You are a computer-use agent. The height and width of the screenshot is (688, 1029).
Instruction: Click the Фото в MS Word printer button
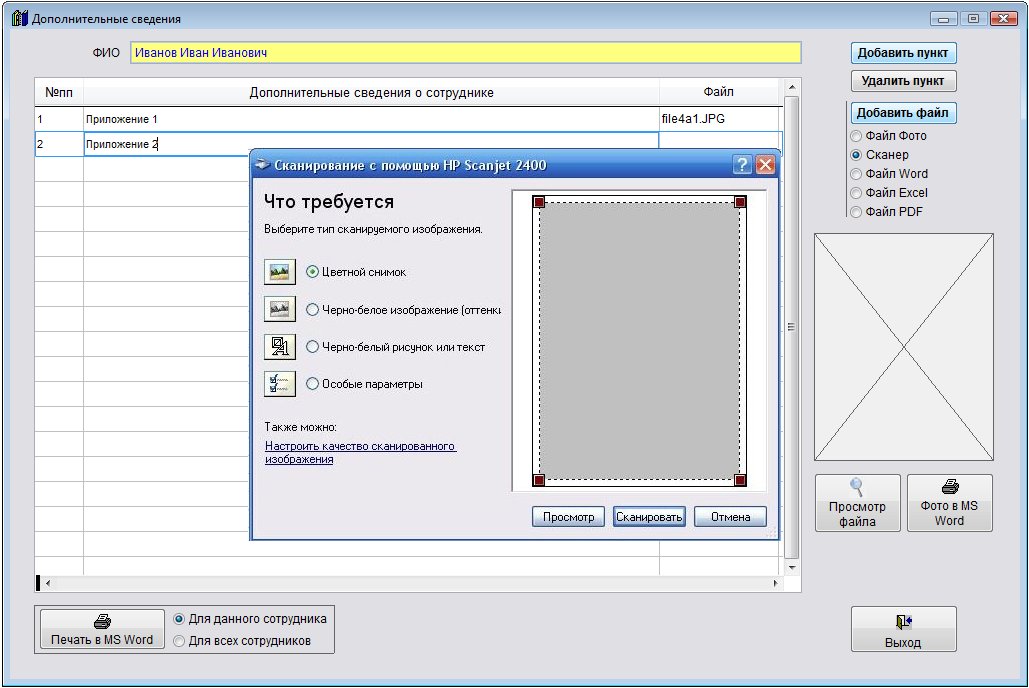point(949,503)
